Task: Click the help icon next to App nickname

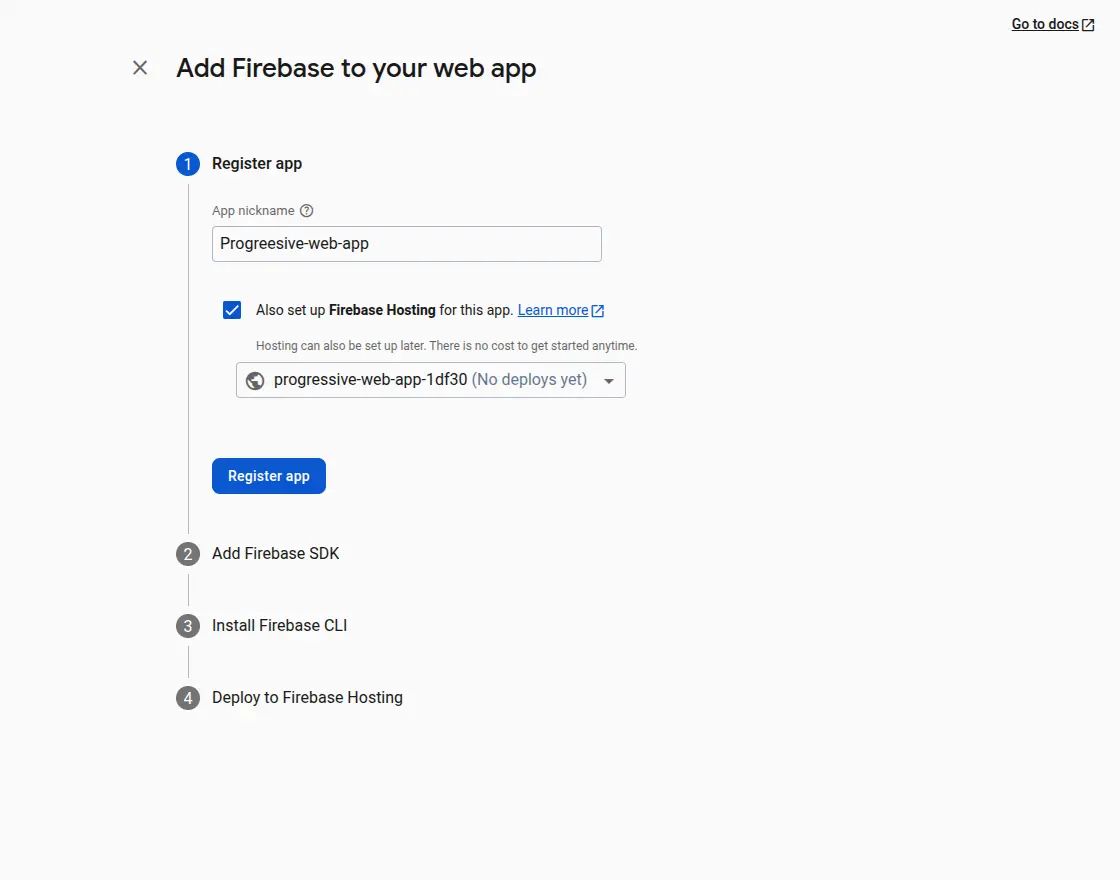Action: tap(306, 210)
